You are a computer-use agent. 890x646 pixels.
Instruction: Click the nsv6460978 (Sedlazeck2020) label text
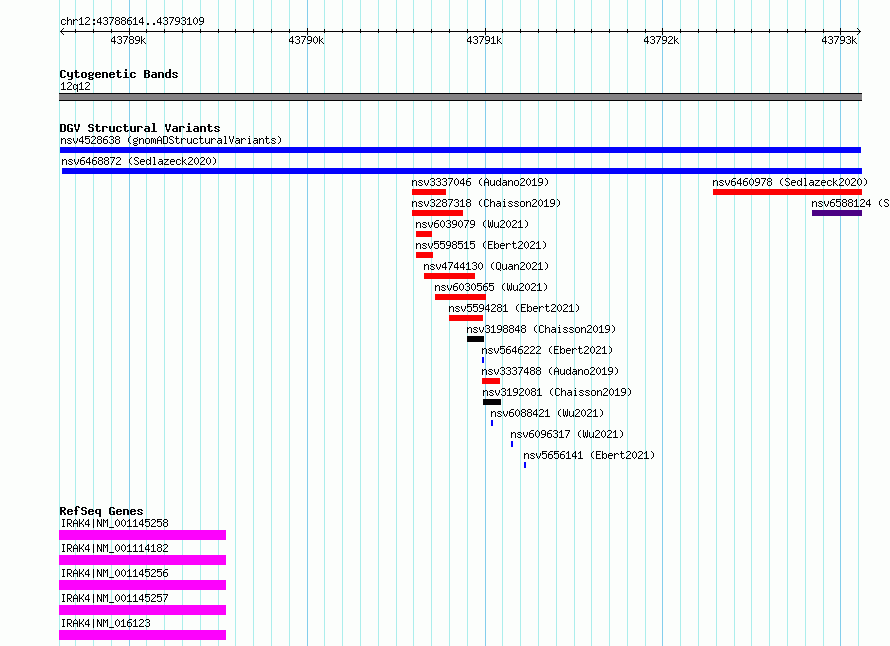(790, 182)
